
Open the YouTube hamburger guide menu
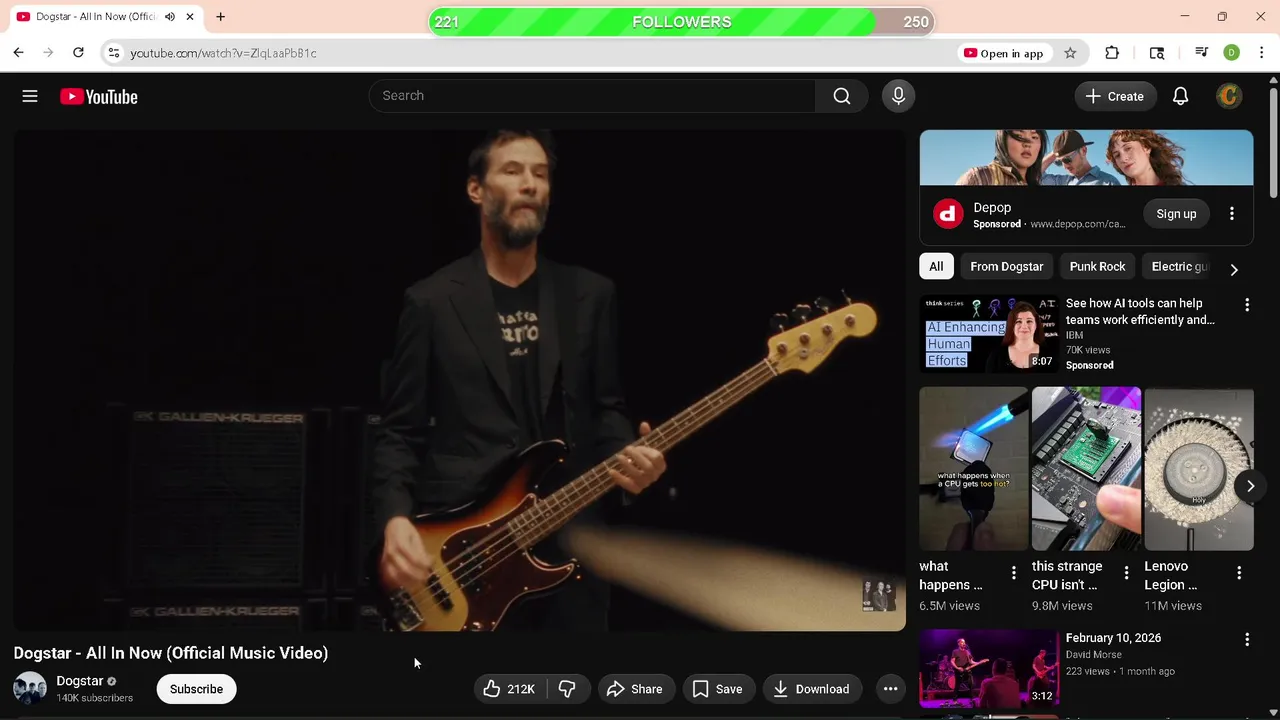click(x=30, y=96)
